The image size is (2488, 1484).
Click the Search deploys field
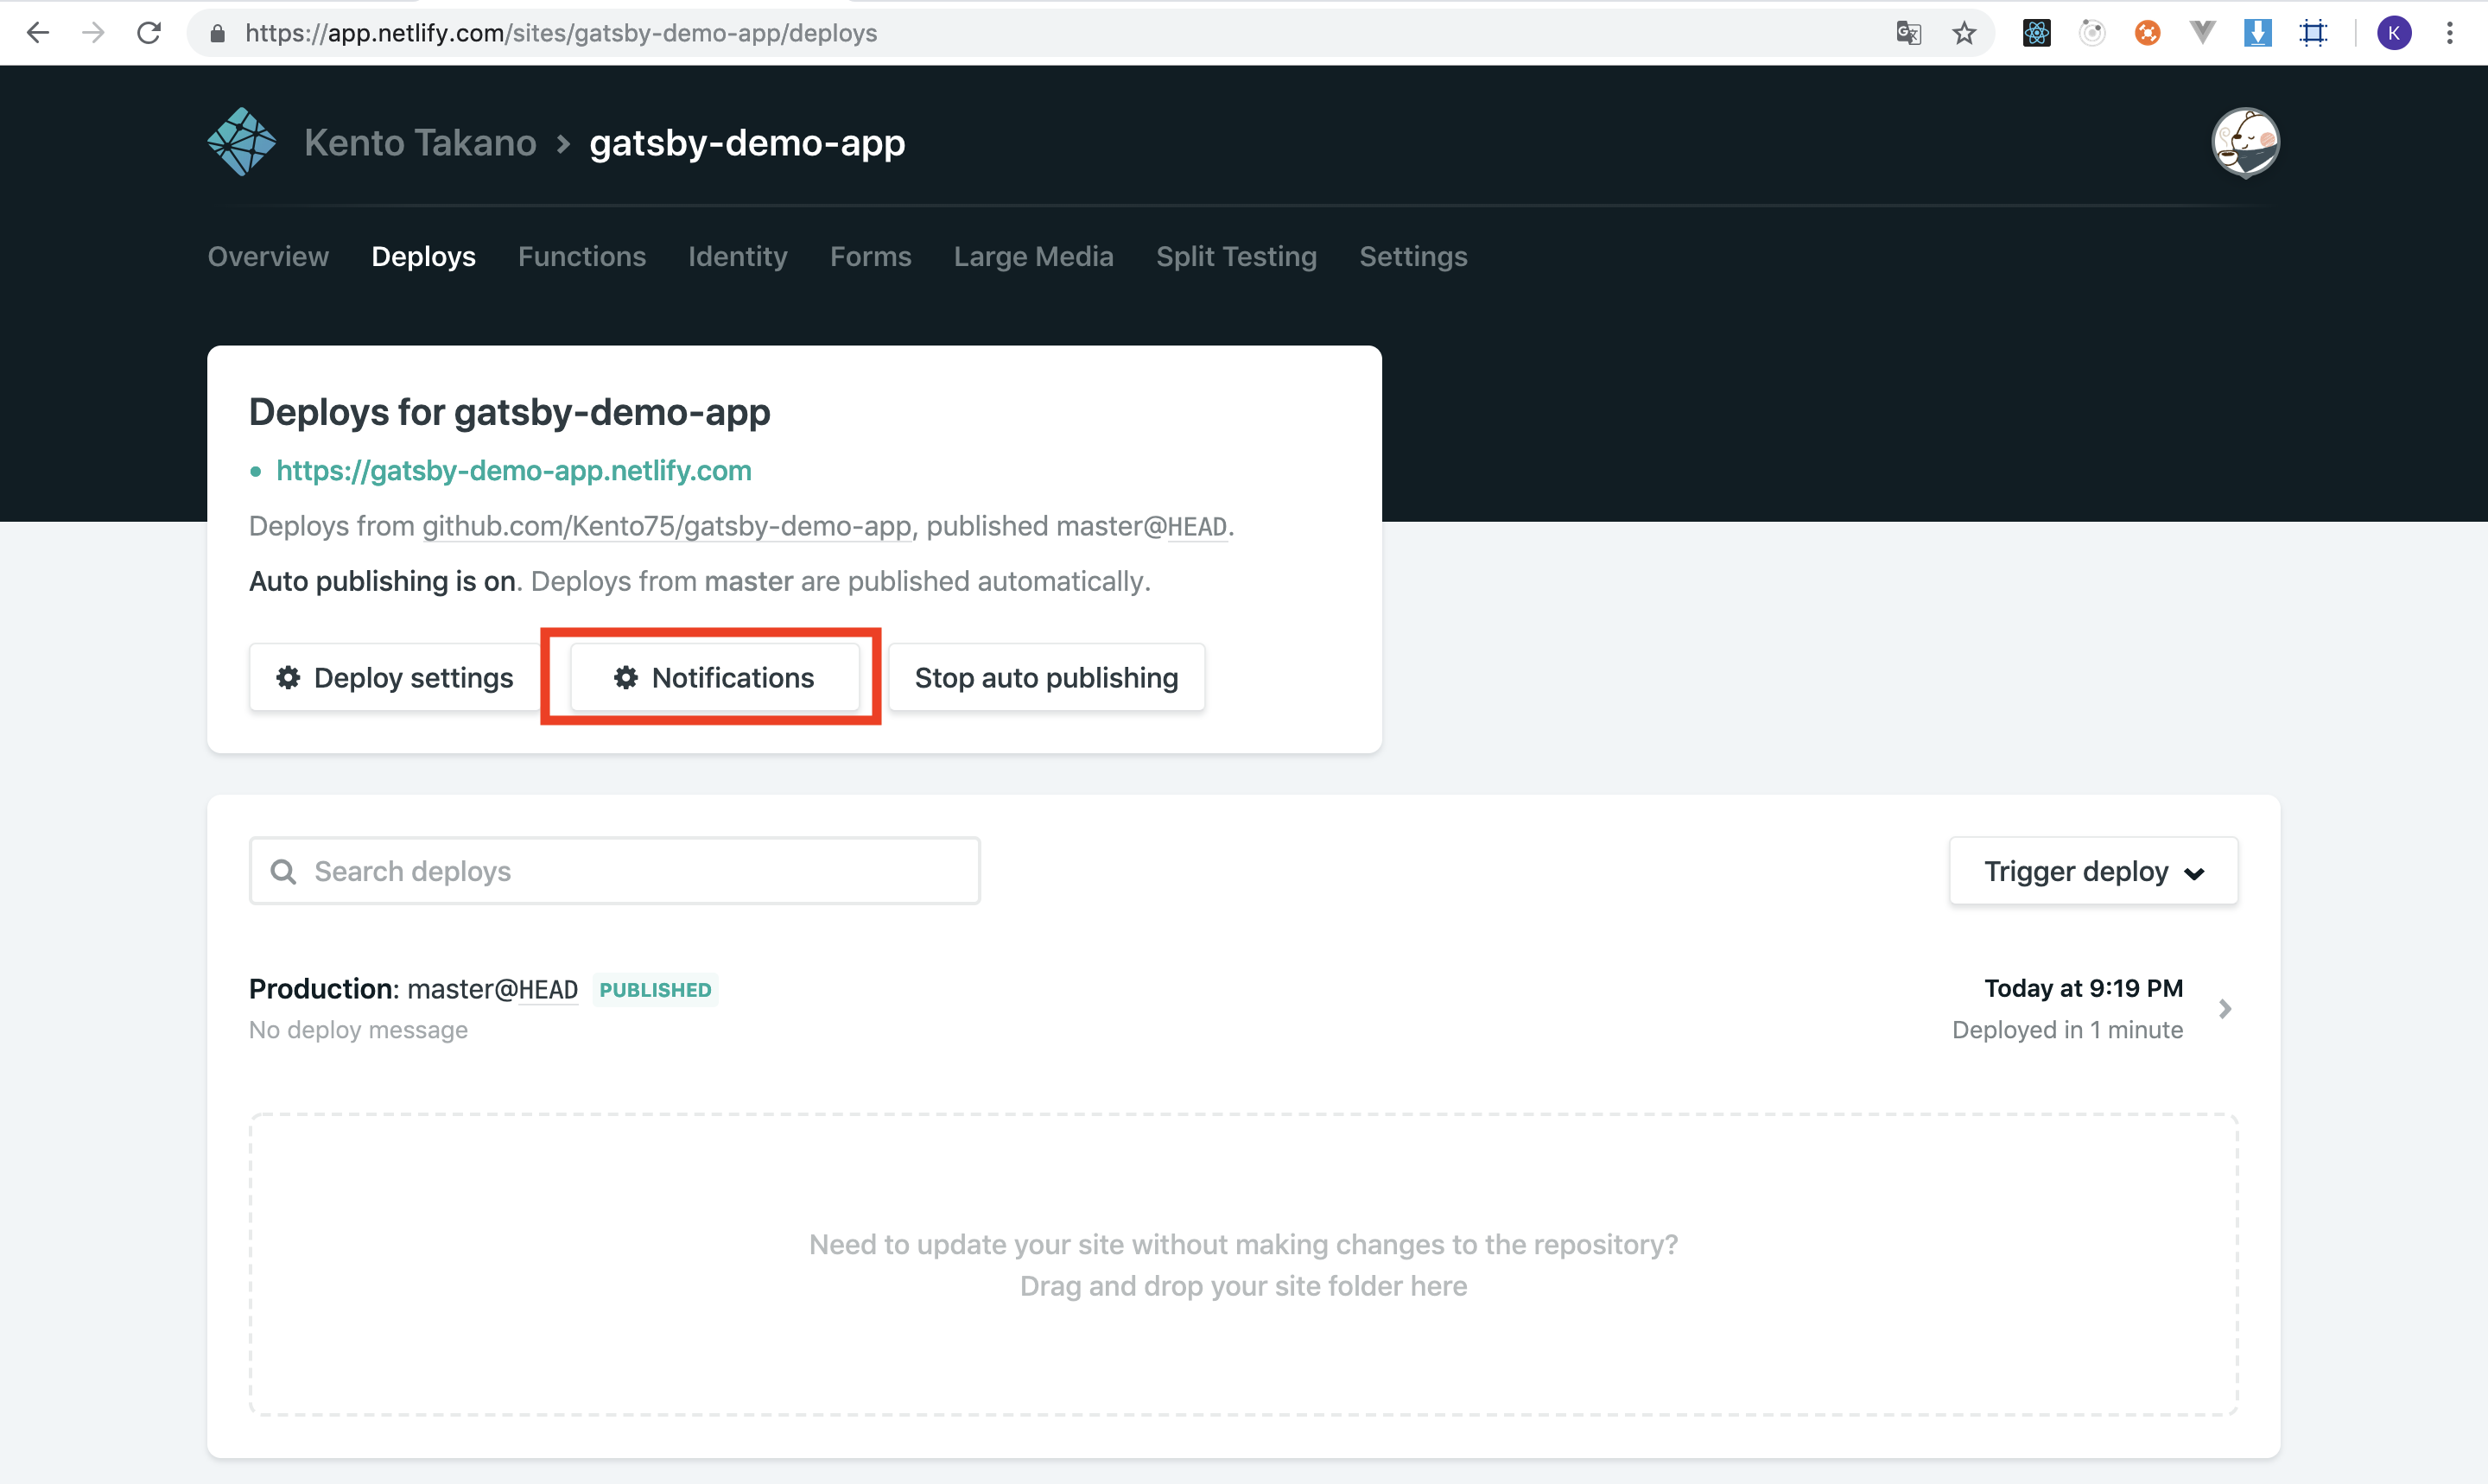(614, 871)
